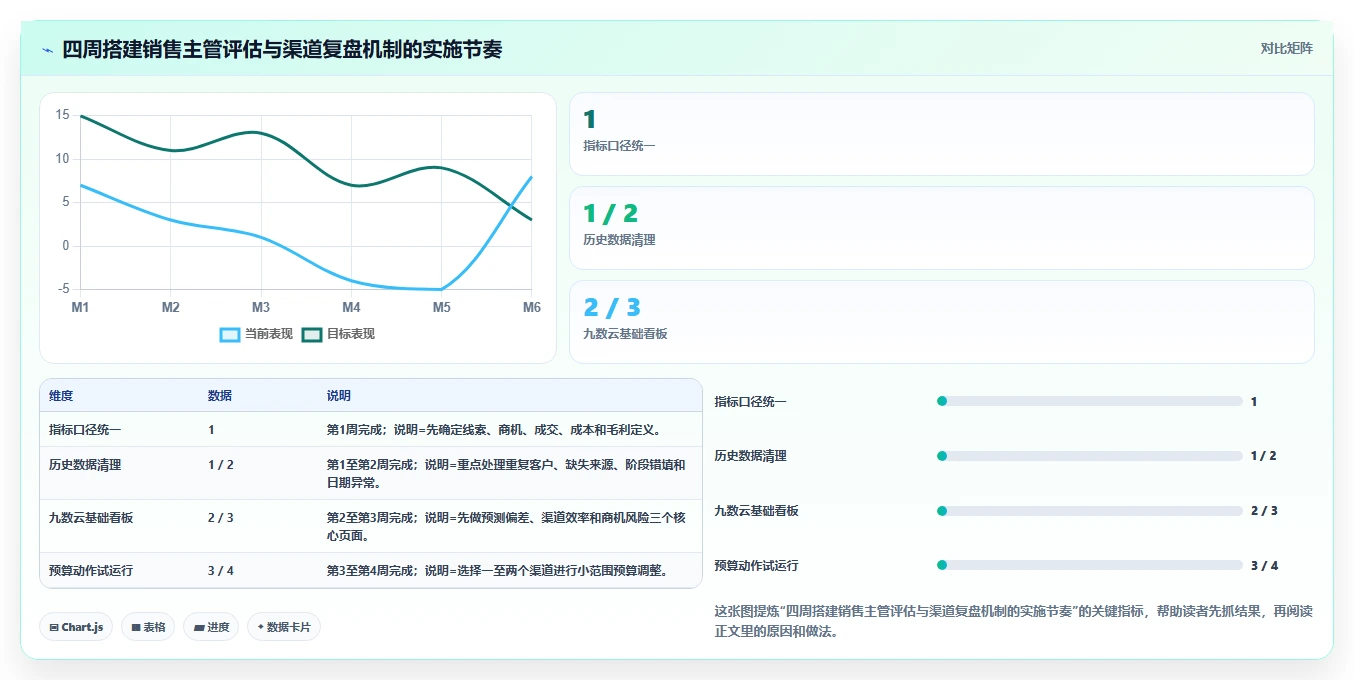Click the 数据卡片 tag chip
This screenshot has width=1354, height=680.
[284, 627]
